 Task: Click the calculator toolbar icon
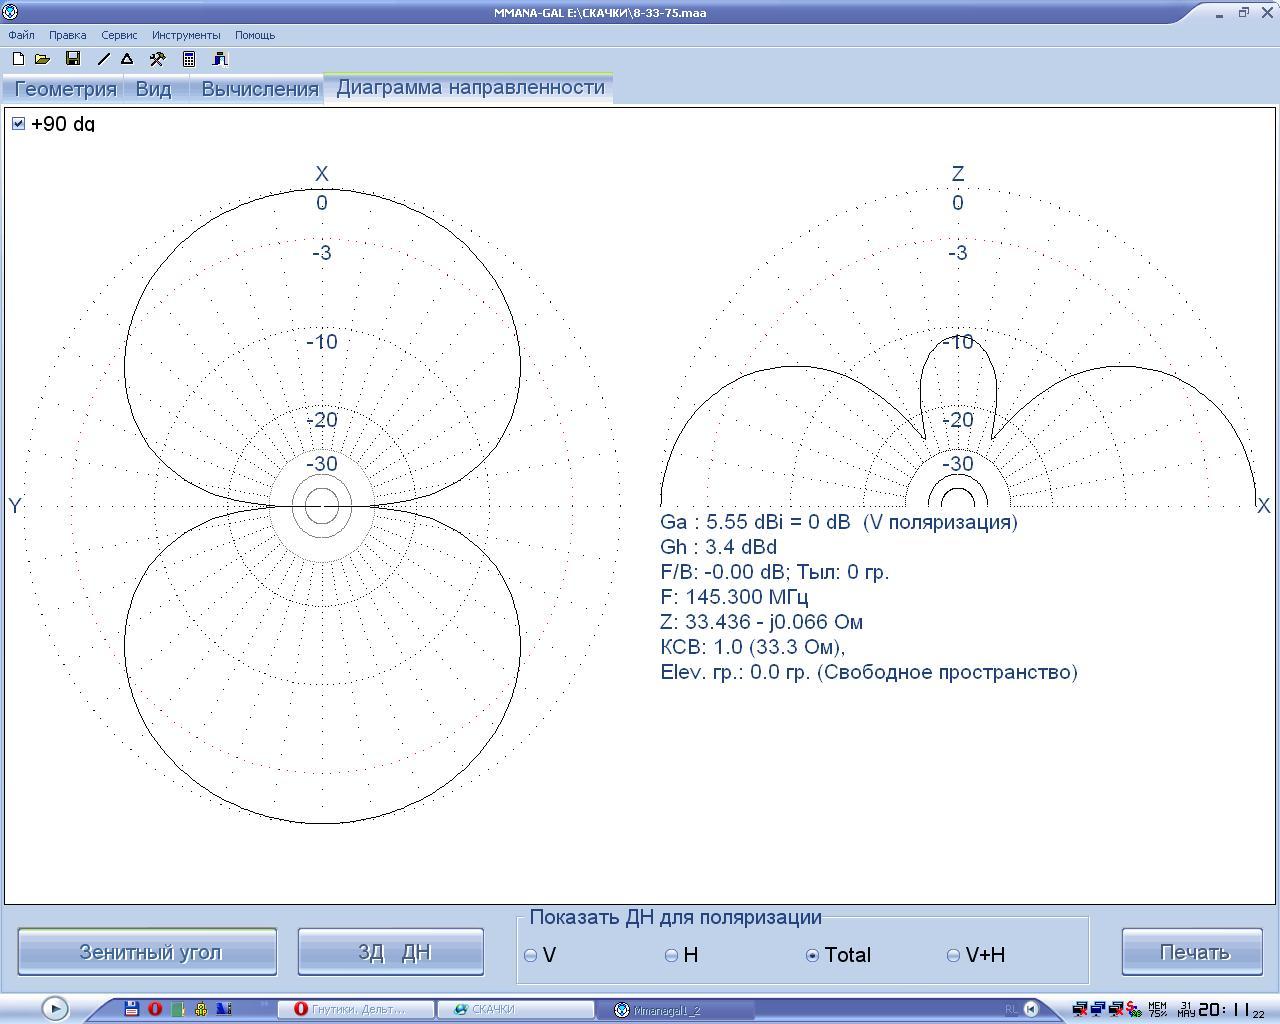(x=189, y=59)
